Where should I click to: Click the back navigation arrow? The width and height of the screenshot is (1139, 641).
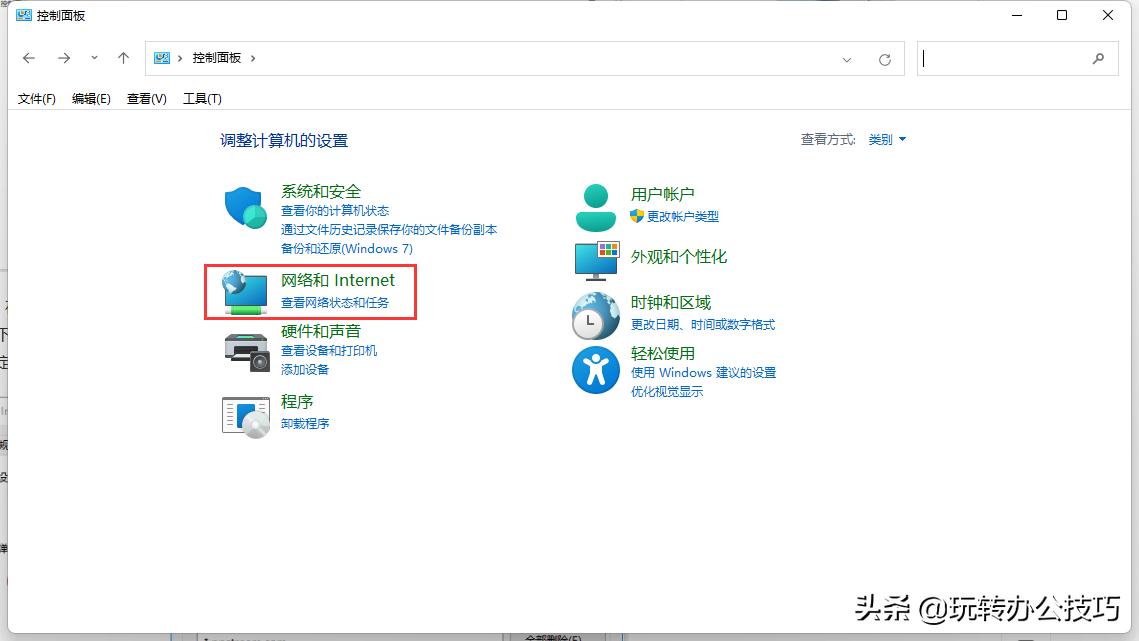[x=29, y=58]
